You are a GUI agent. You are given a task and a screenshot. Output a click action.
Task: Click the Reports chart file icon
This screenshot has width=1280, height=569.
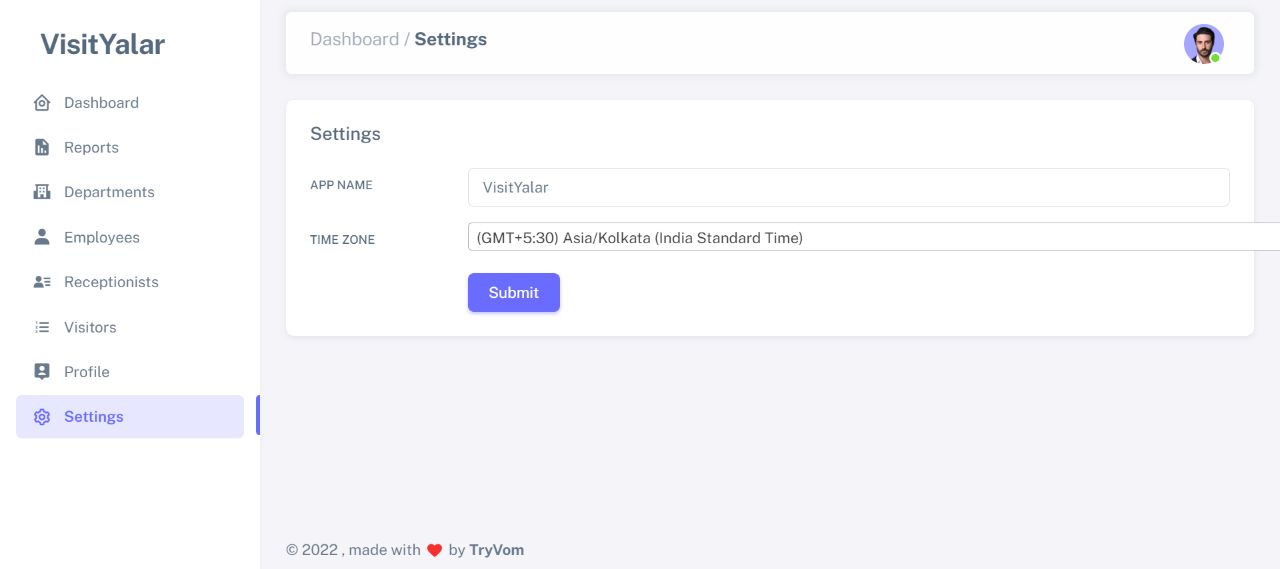coord(42,148)
